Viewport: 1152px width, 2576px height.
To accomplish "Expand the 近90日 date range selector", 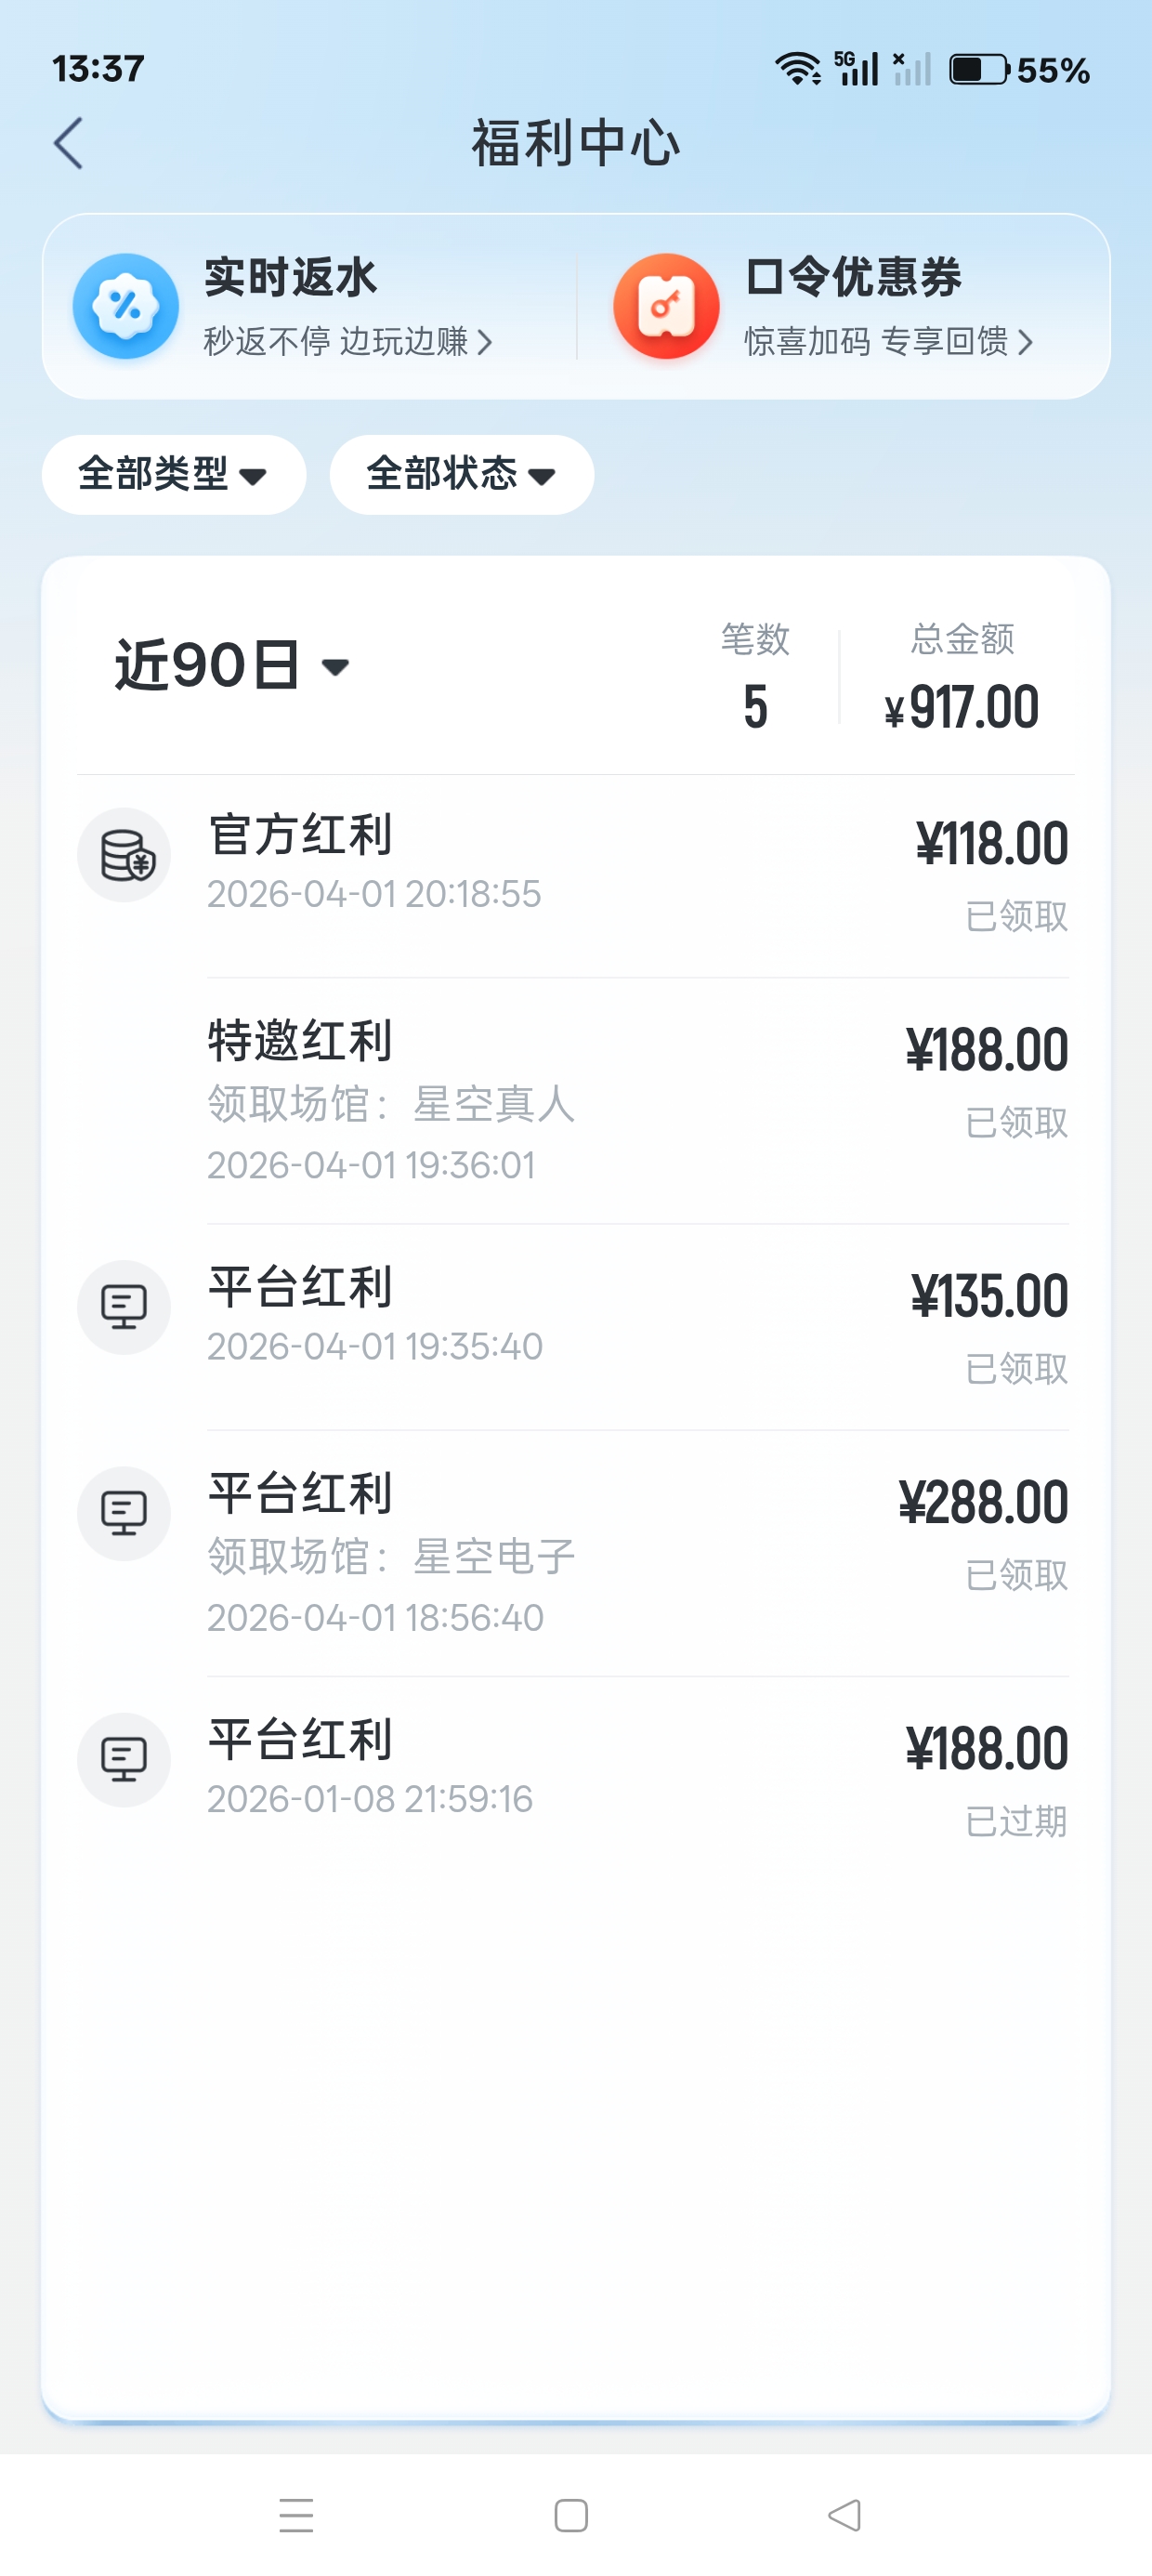I will point(232,665).
